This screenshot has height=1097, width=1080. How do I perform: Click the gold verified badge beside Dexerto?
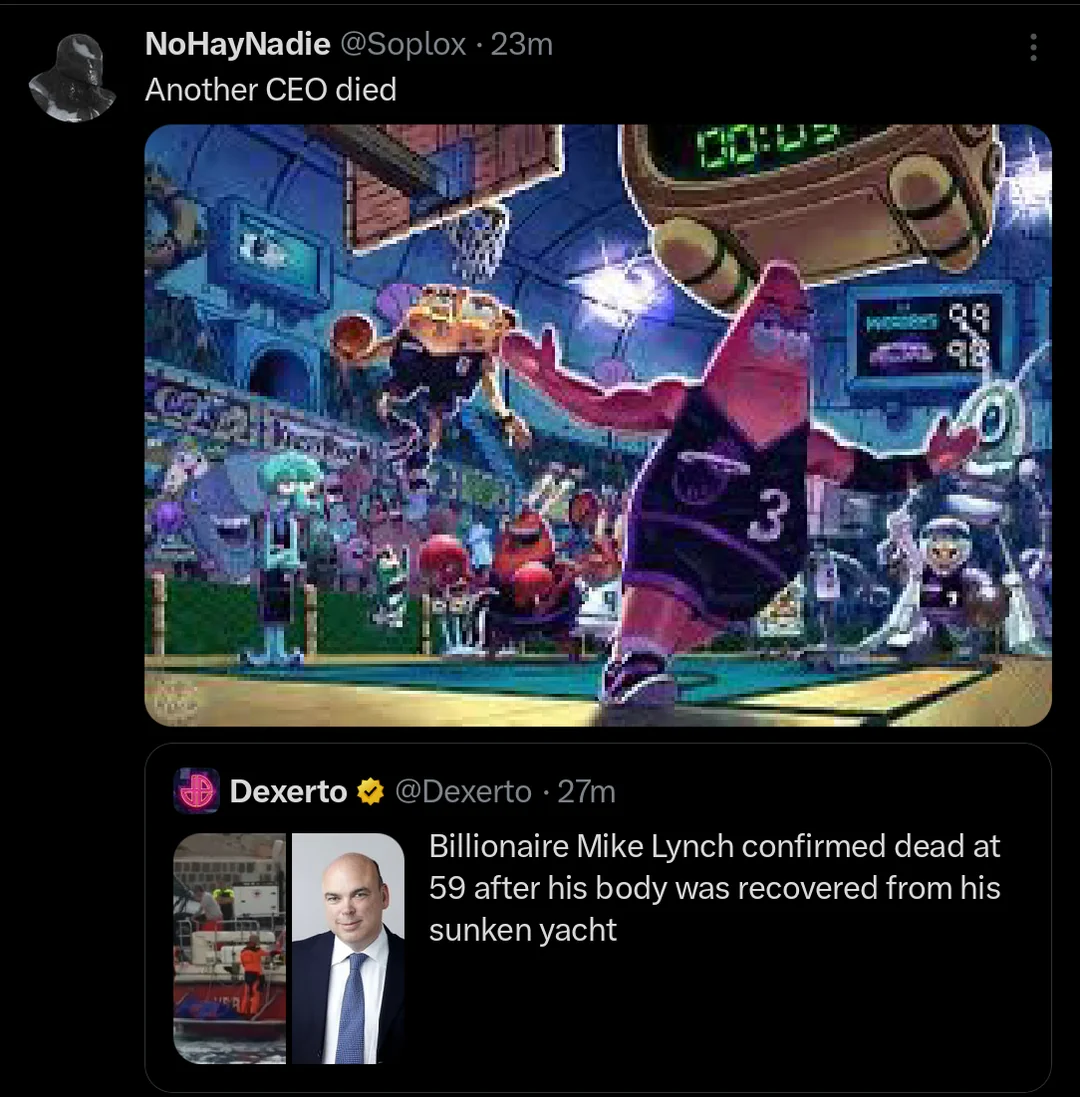(371, 791)
